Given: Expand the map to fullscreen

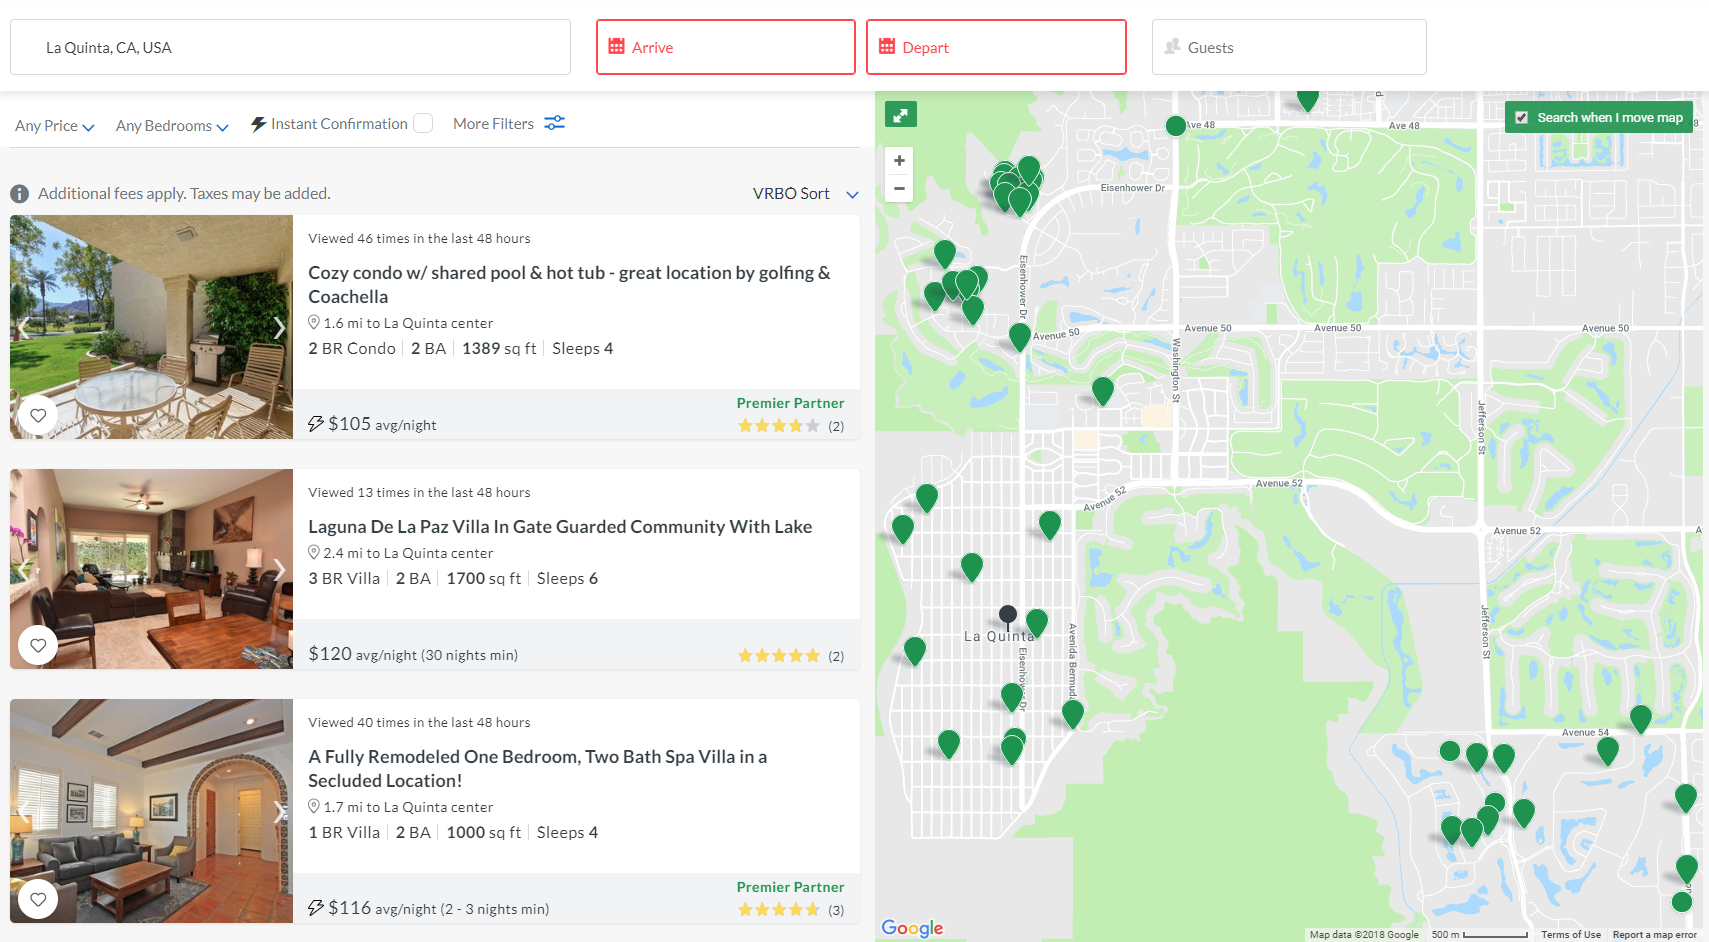Looking at the screenshot, I should 901,115.
